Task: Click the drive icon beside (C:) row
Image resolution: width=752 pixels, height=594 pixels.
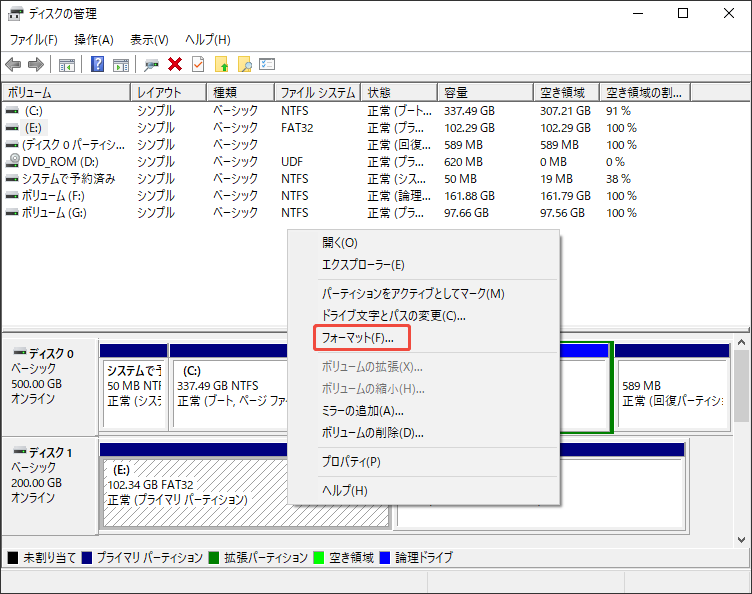Action: click(x=12, y=111)
